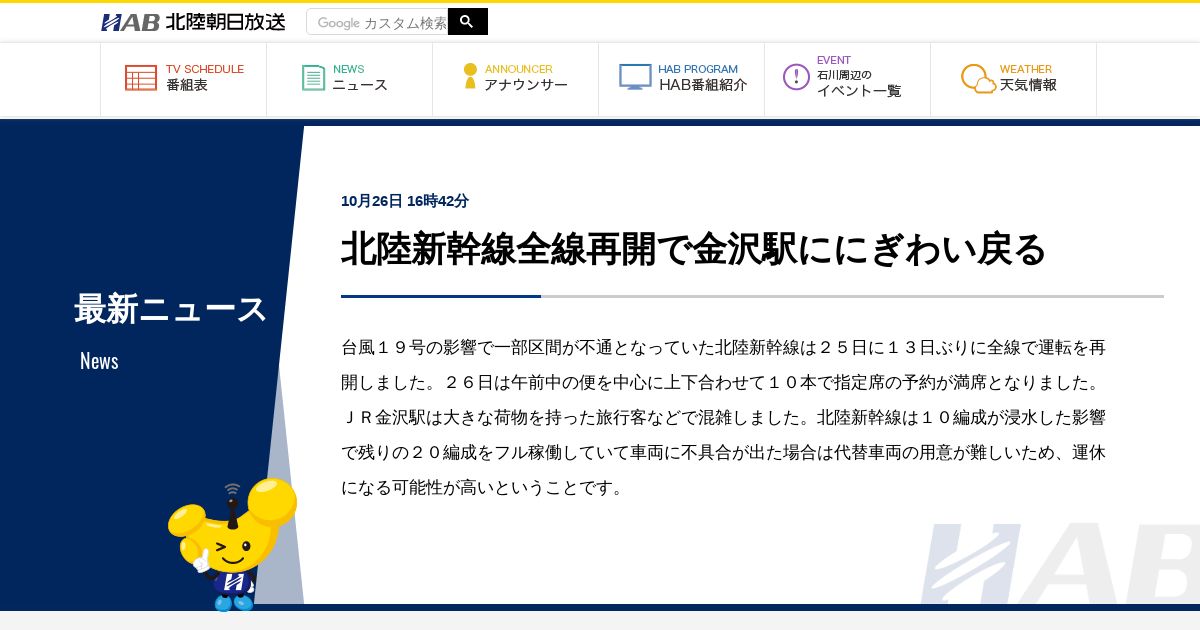Click the HAB 北陸朝日放送 logo
Viewport: 1200px width, 630px height.
click(x=193, y=22)
